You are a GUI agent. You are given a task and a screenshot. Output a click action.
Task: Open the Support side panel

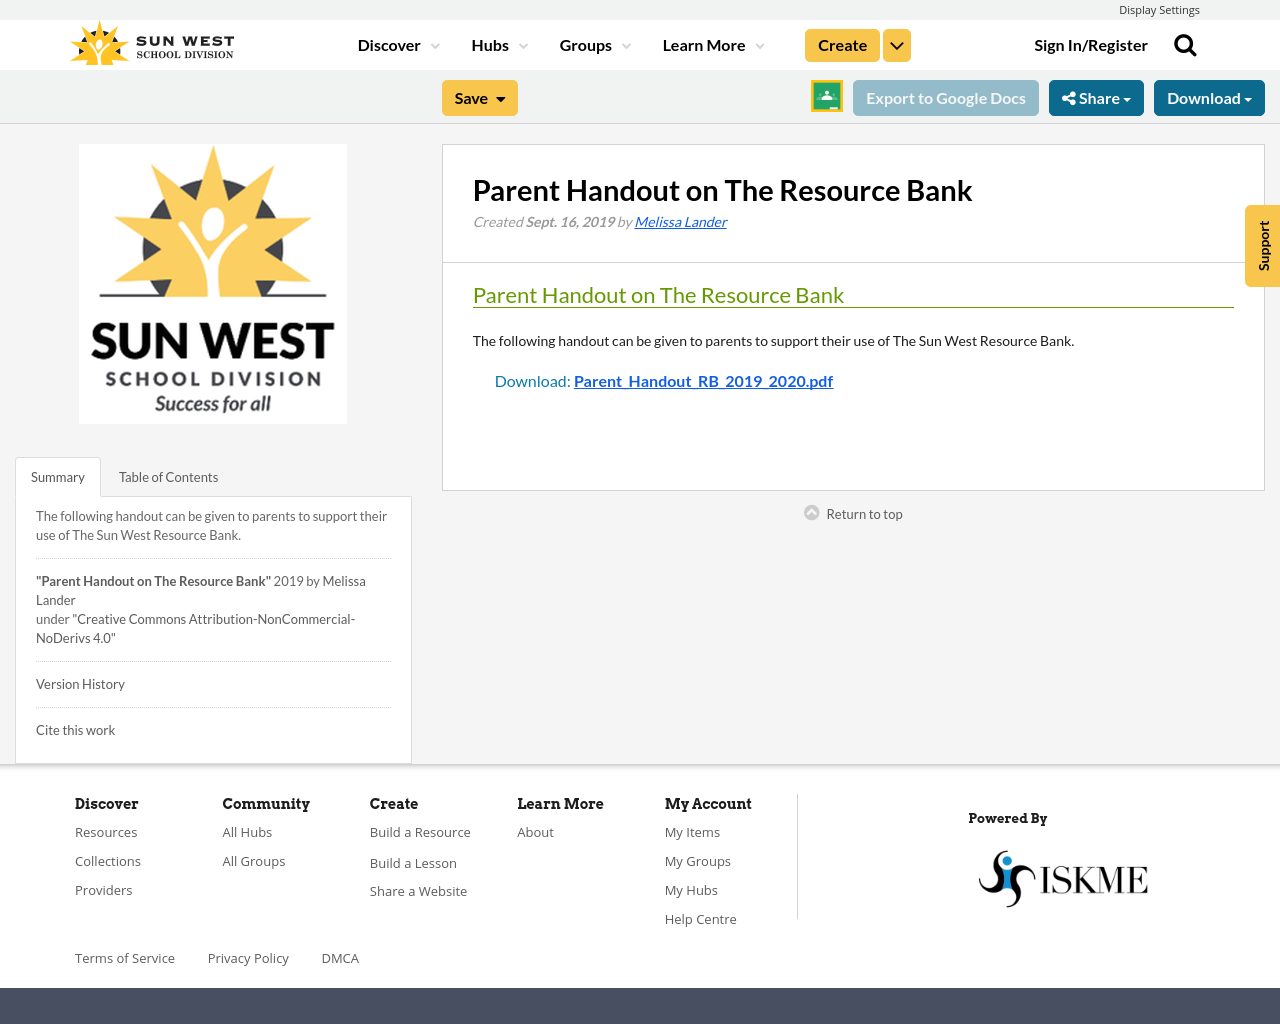(x=1261, y=245)
